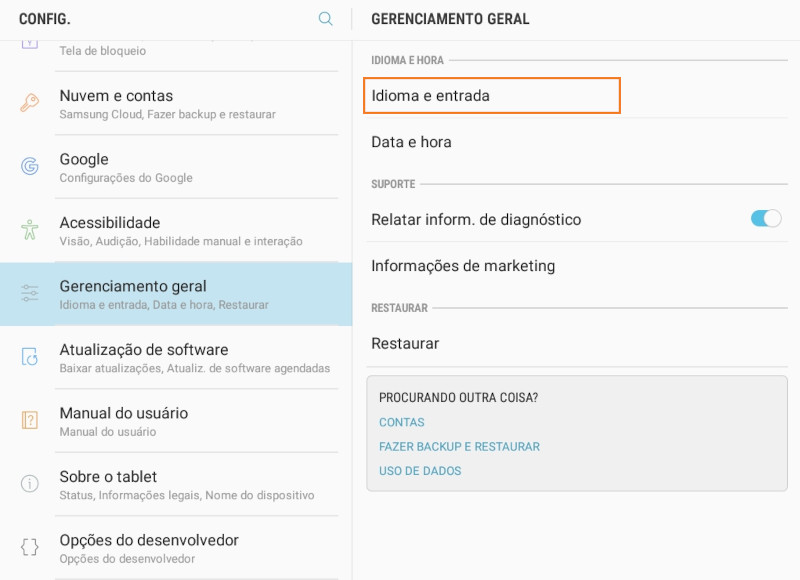Click the sliders icon for Gerenciamento geral

[30, 293]
